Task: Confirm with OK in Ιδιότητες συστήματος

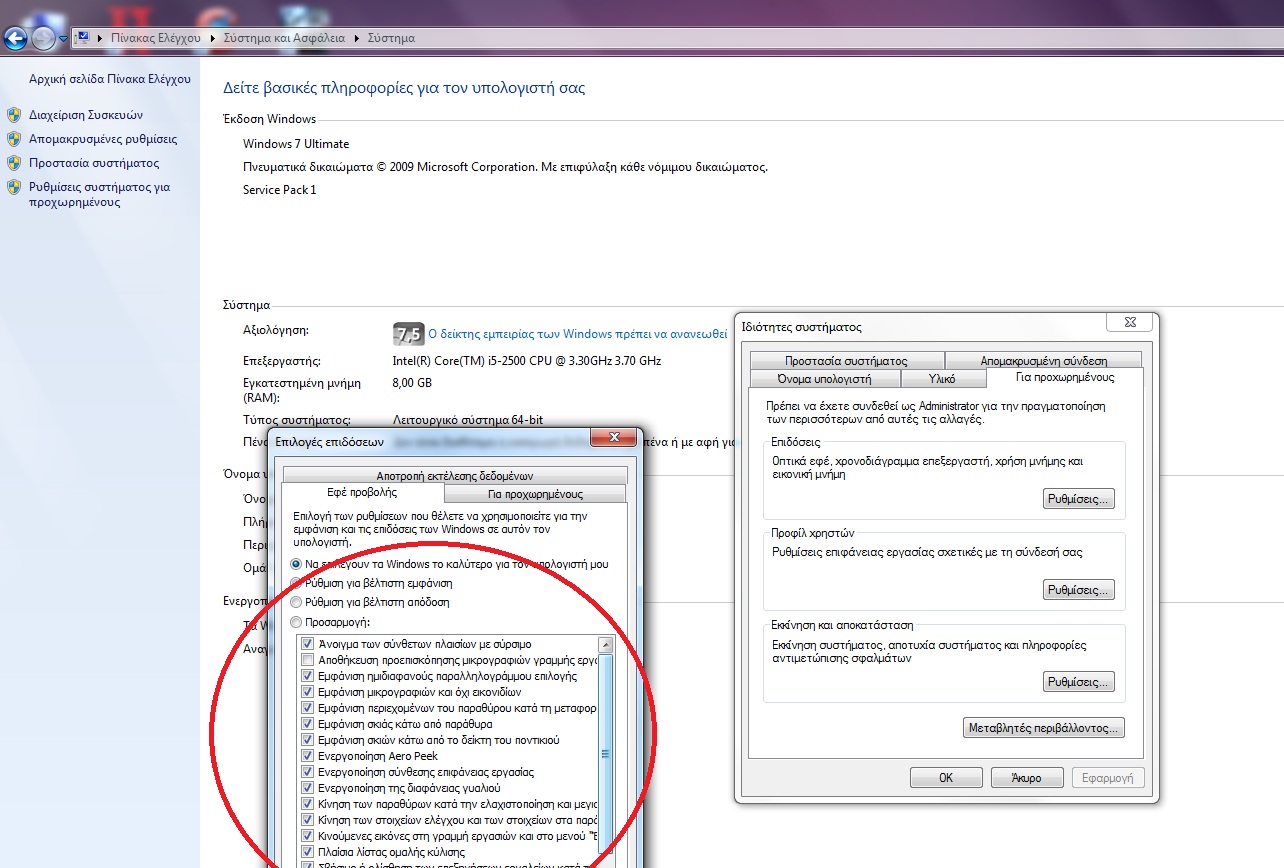Action: (946, 778)
